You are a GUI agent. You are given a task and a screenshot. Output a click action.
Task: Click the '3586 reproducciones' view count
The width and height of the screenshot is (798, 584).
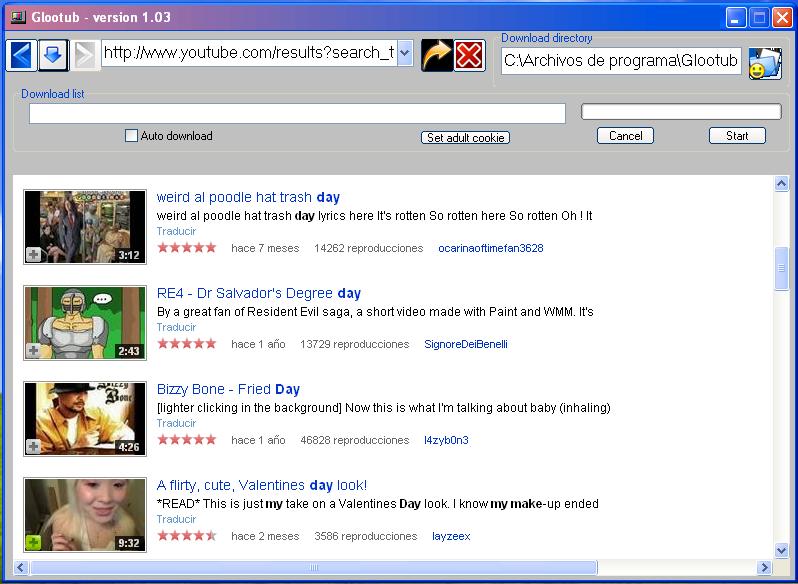pos(365,536)
